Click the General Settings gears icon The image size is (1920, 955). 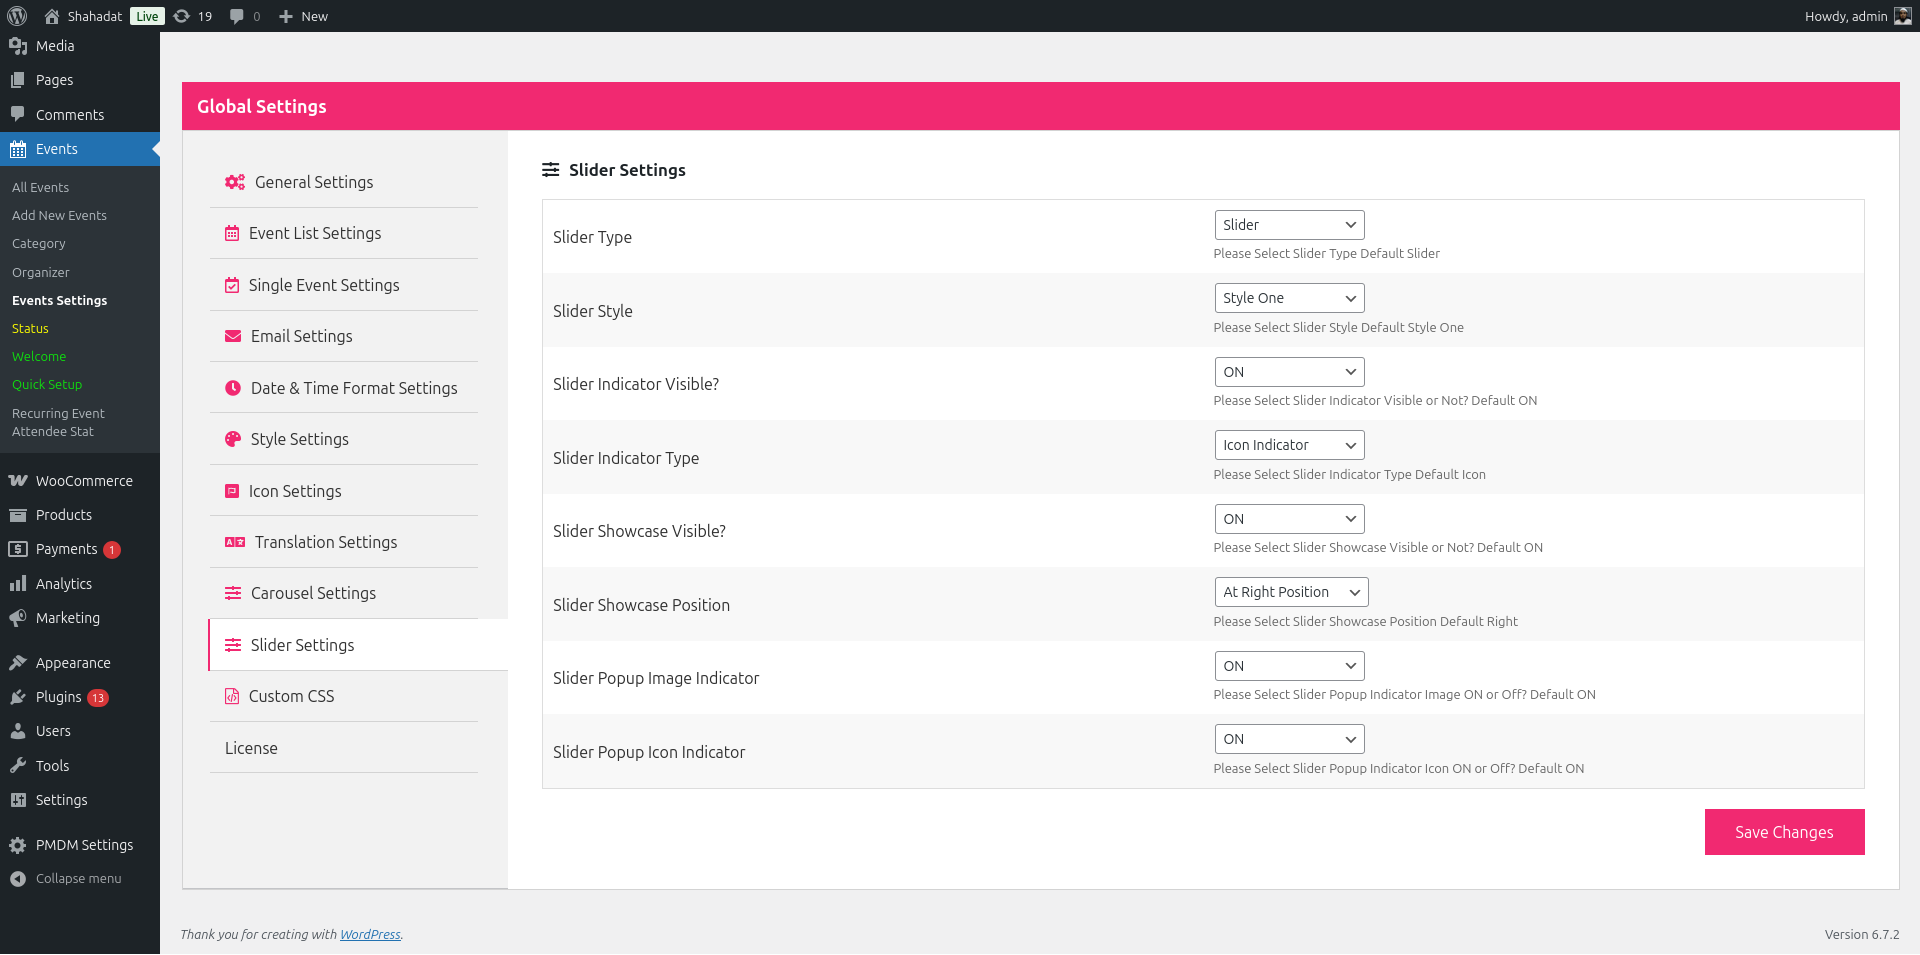[x=235, y=182]
